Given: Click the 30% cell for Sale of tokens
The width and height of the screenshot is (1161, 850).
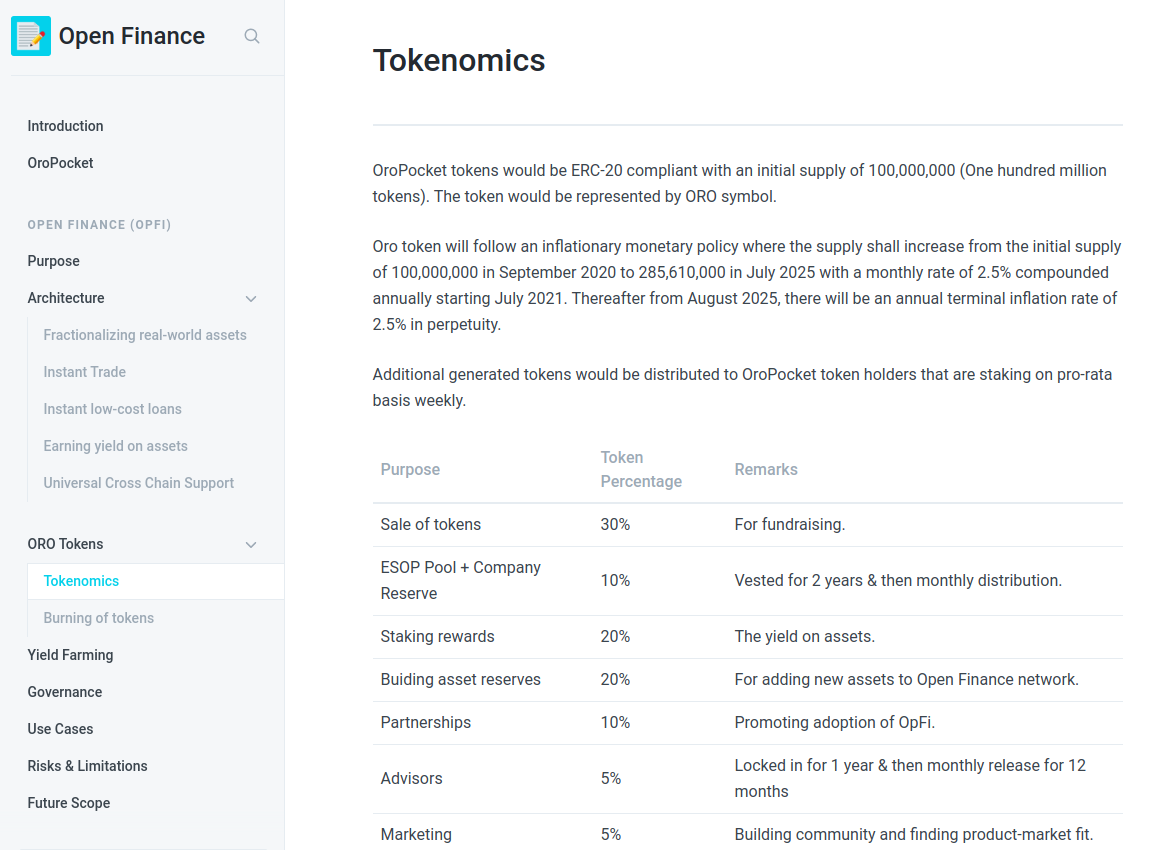Looking at the screenshot, I should [x=615, y=524].
